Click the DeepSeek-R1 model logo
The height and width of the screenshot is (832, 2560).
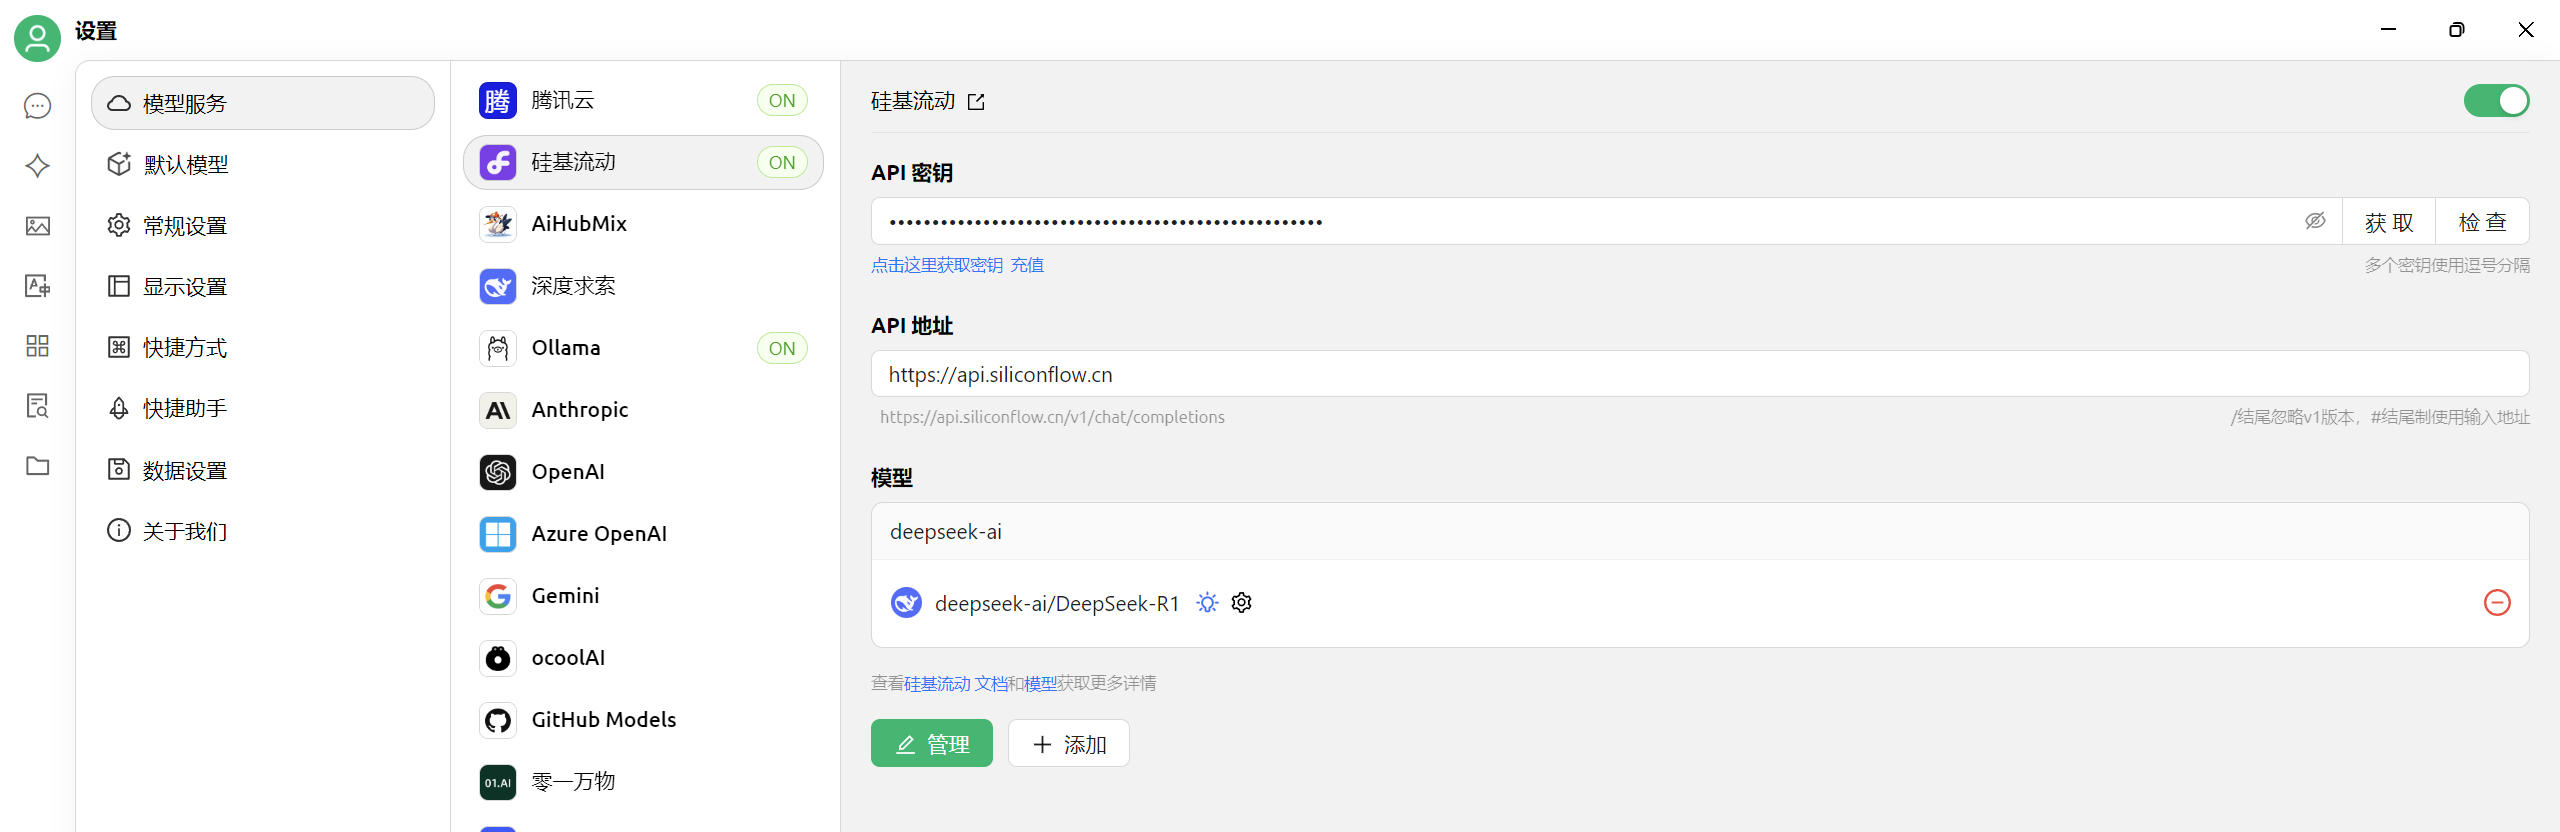pos(906,603)
